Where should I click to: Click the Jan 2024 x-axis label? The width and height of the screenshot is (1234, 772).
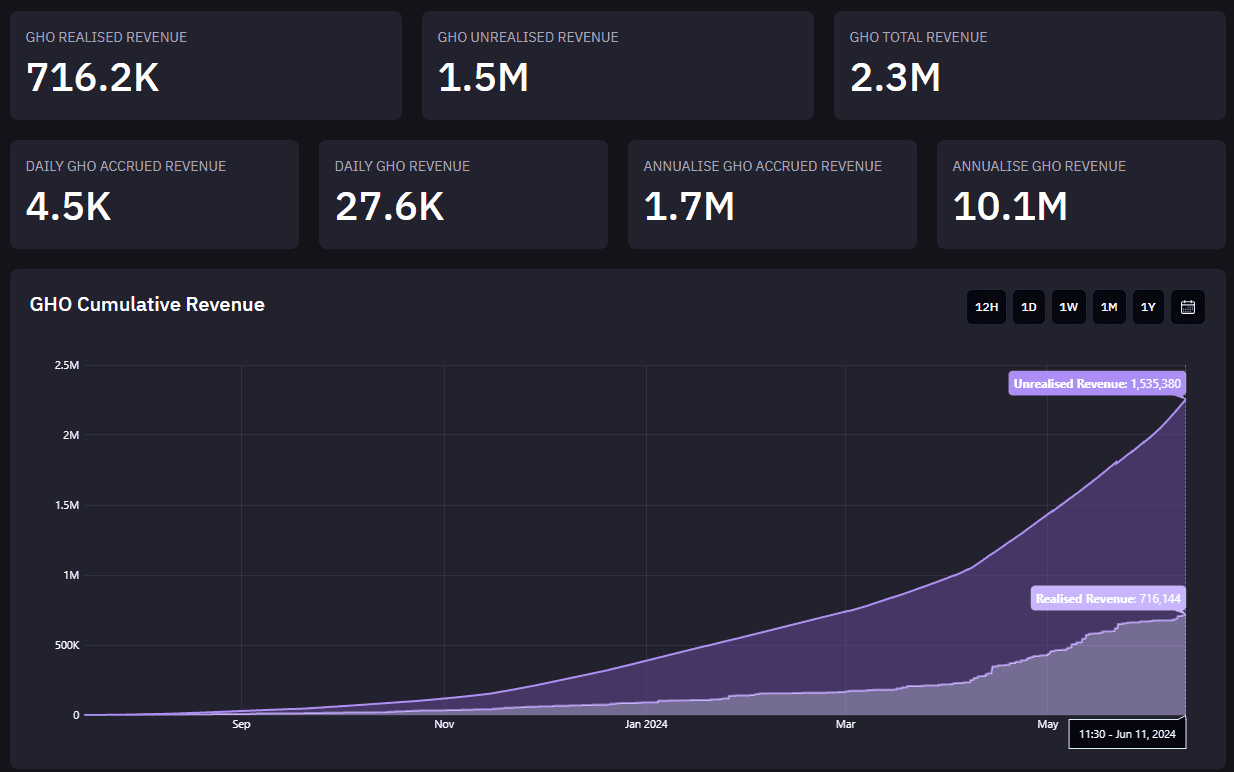coord(646,724)
